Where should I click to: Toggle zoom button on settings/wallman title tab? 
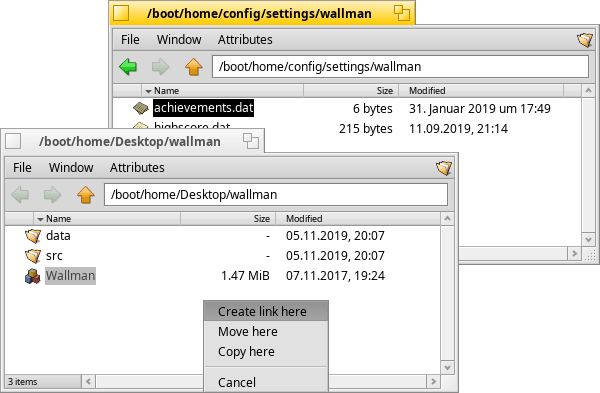coord(402,13)
